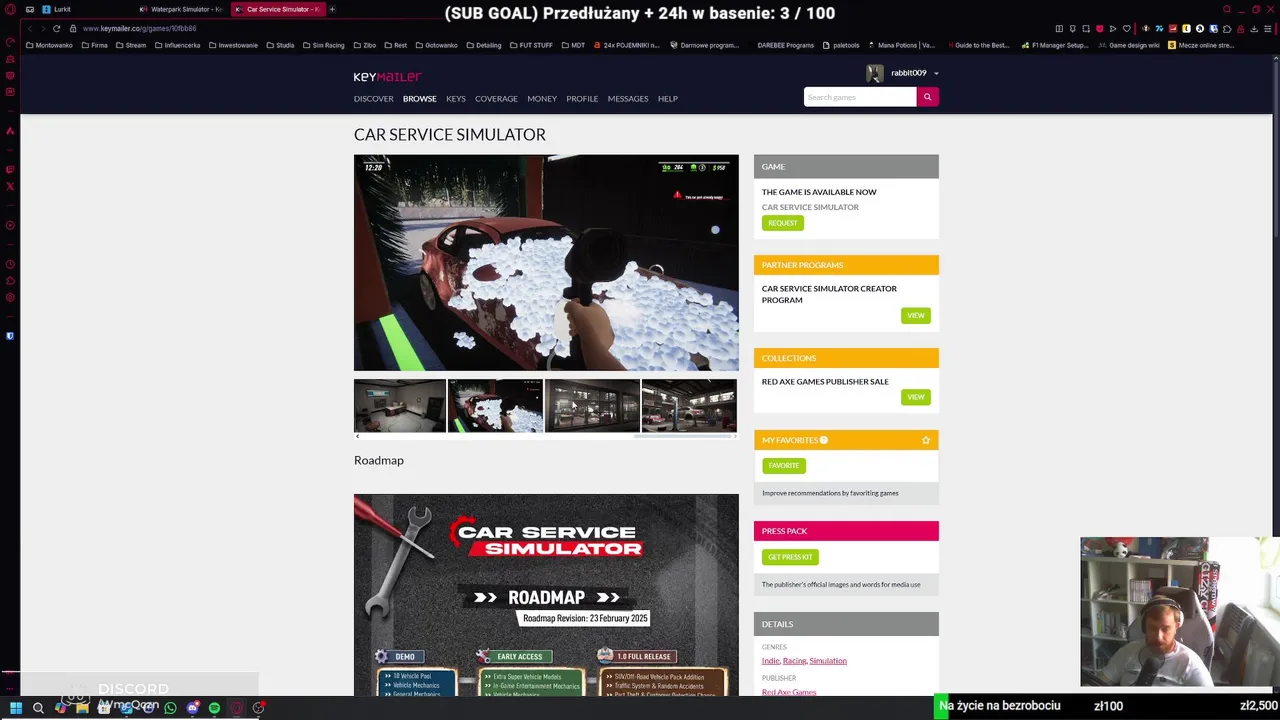Viewport: 1280px width, 720px height.
Task: Open the Detailing bookmarks folder
Action: click(483, 45)
